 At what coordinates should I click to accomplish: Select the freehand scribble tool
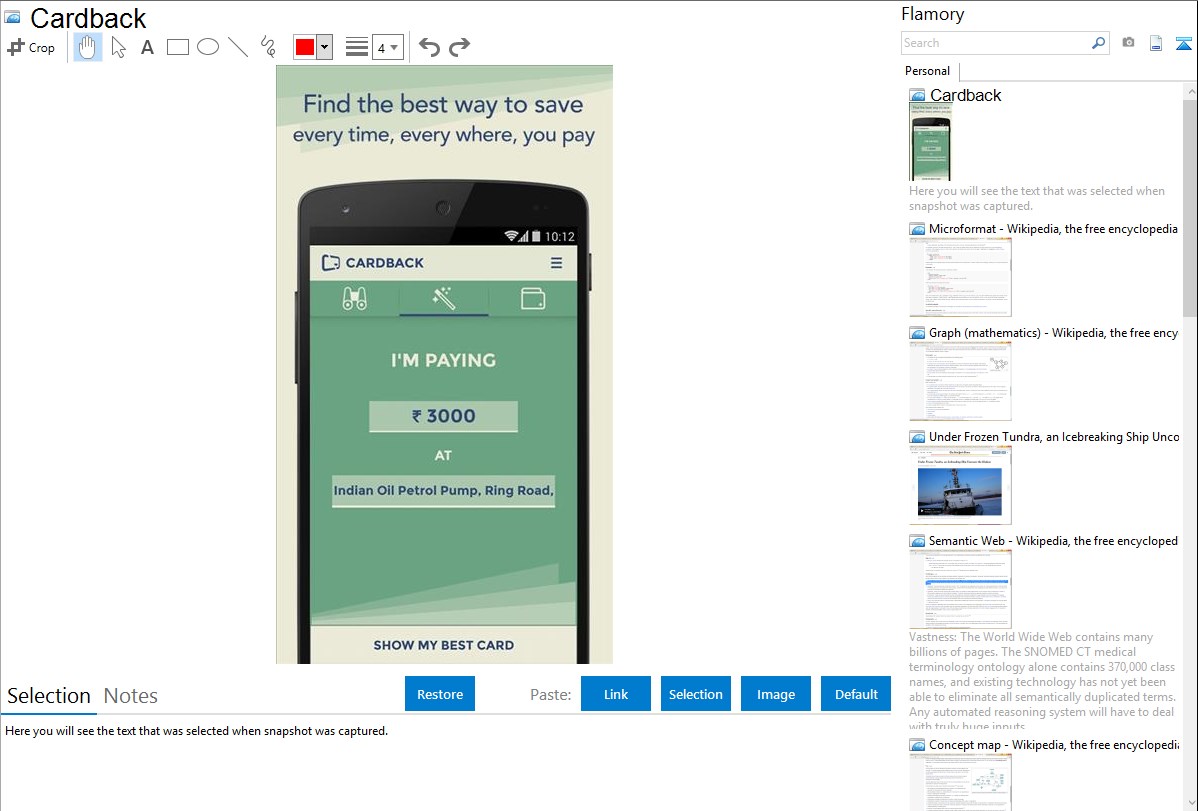click(268, 47)
